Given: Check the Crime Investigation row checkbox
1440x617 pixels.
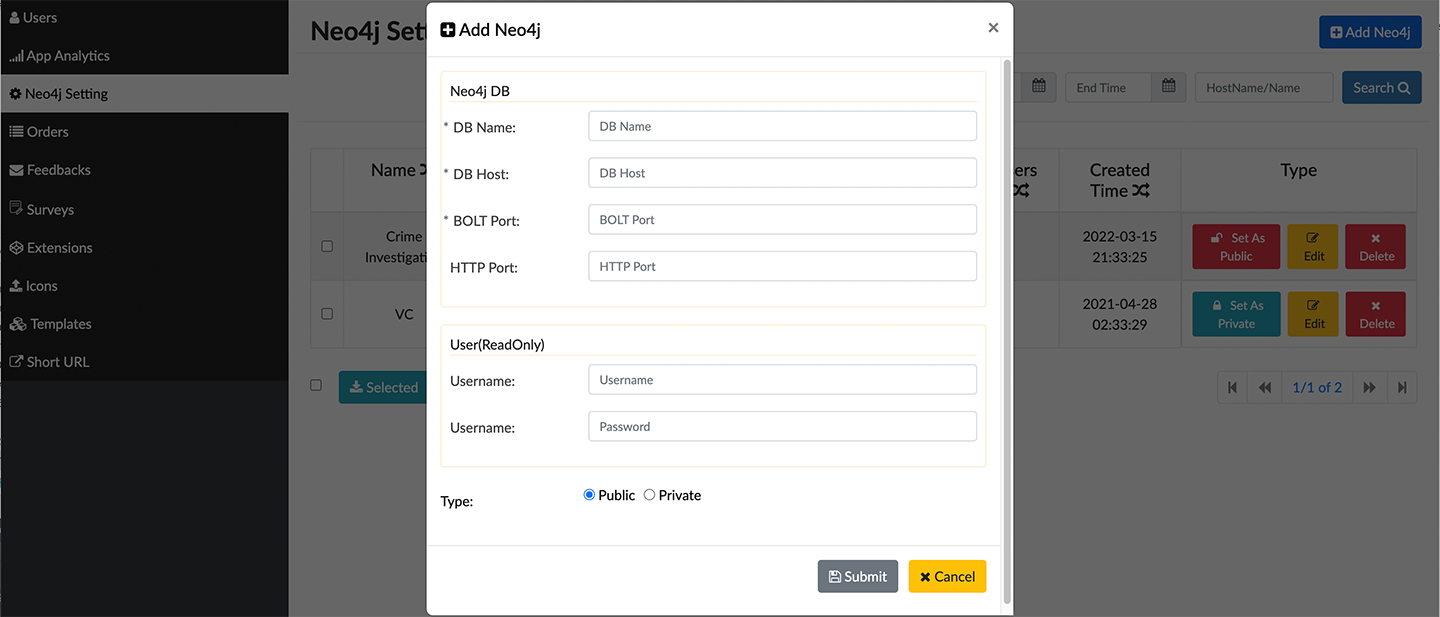Looking at the screenshot, I should click(x=327, y=246).
